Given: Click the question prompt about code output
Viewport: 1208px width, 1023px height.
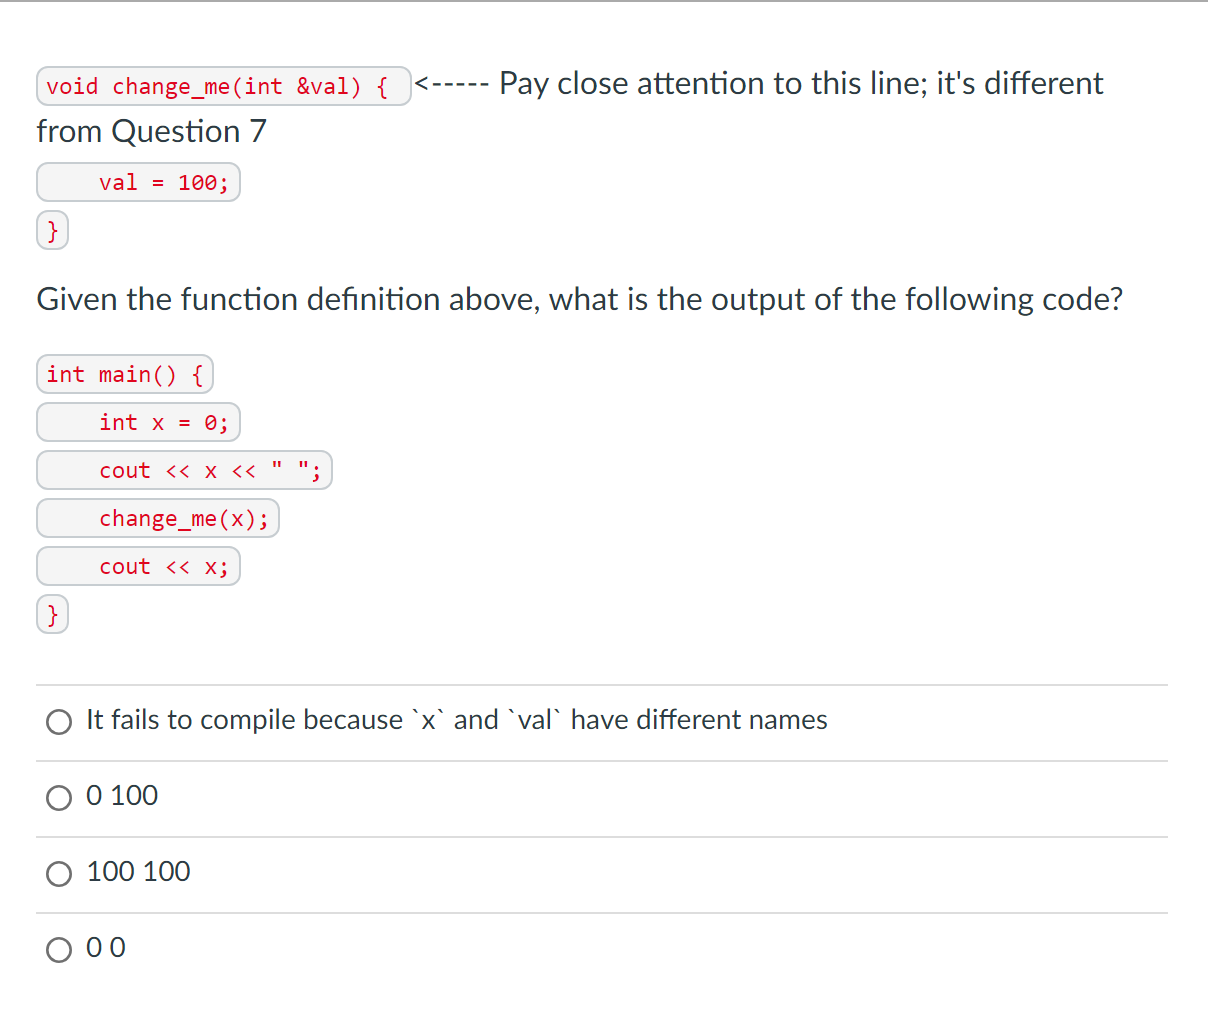Looking at the screenshot, I should click(579, 299).
